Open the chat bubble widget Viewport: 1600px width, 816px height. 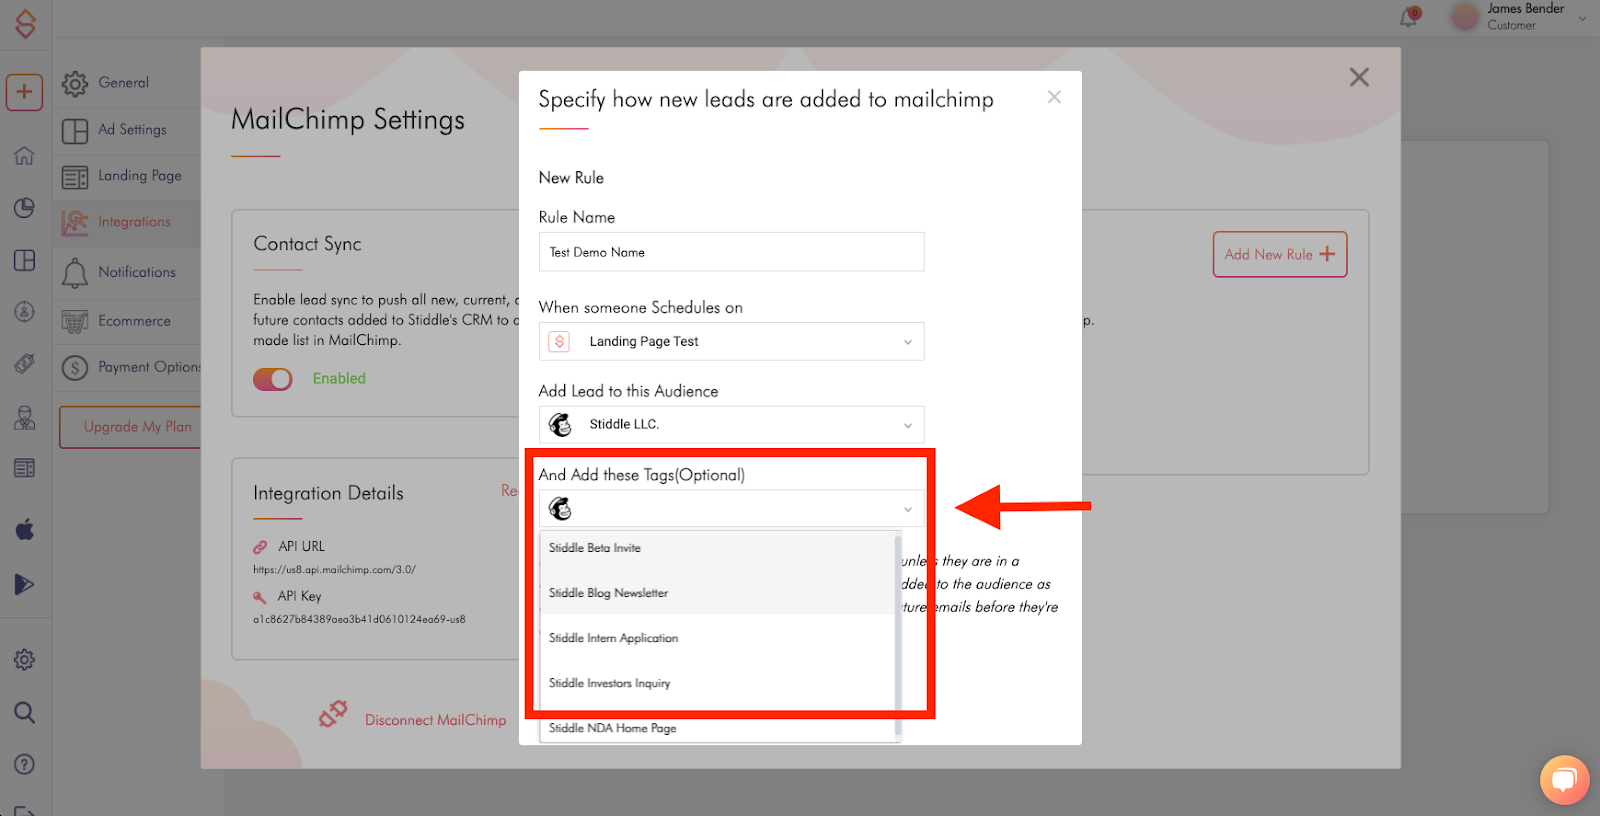pyautogui.click(x=1564, y=780)
